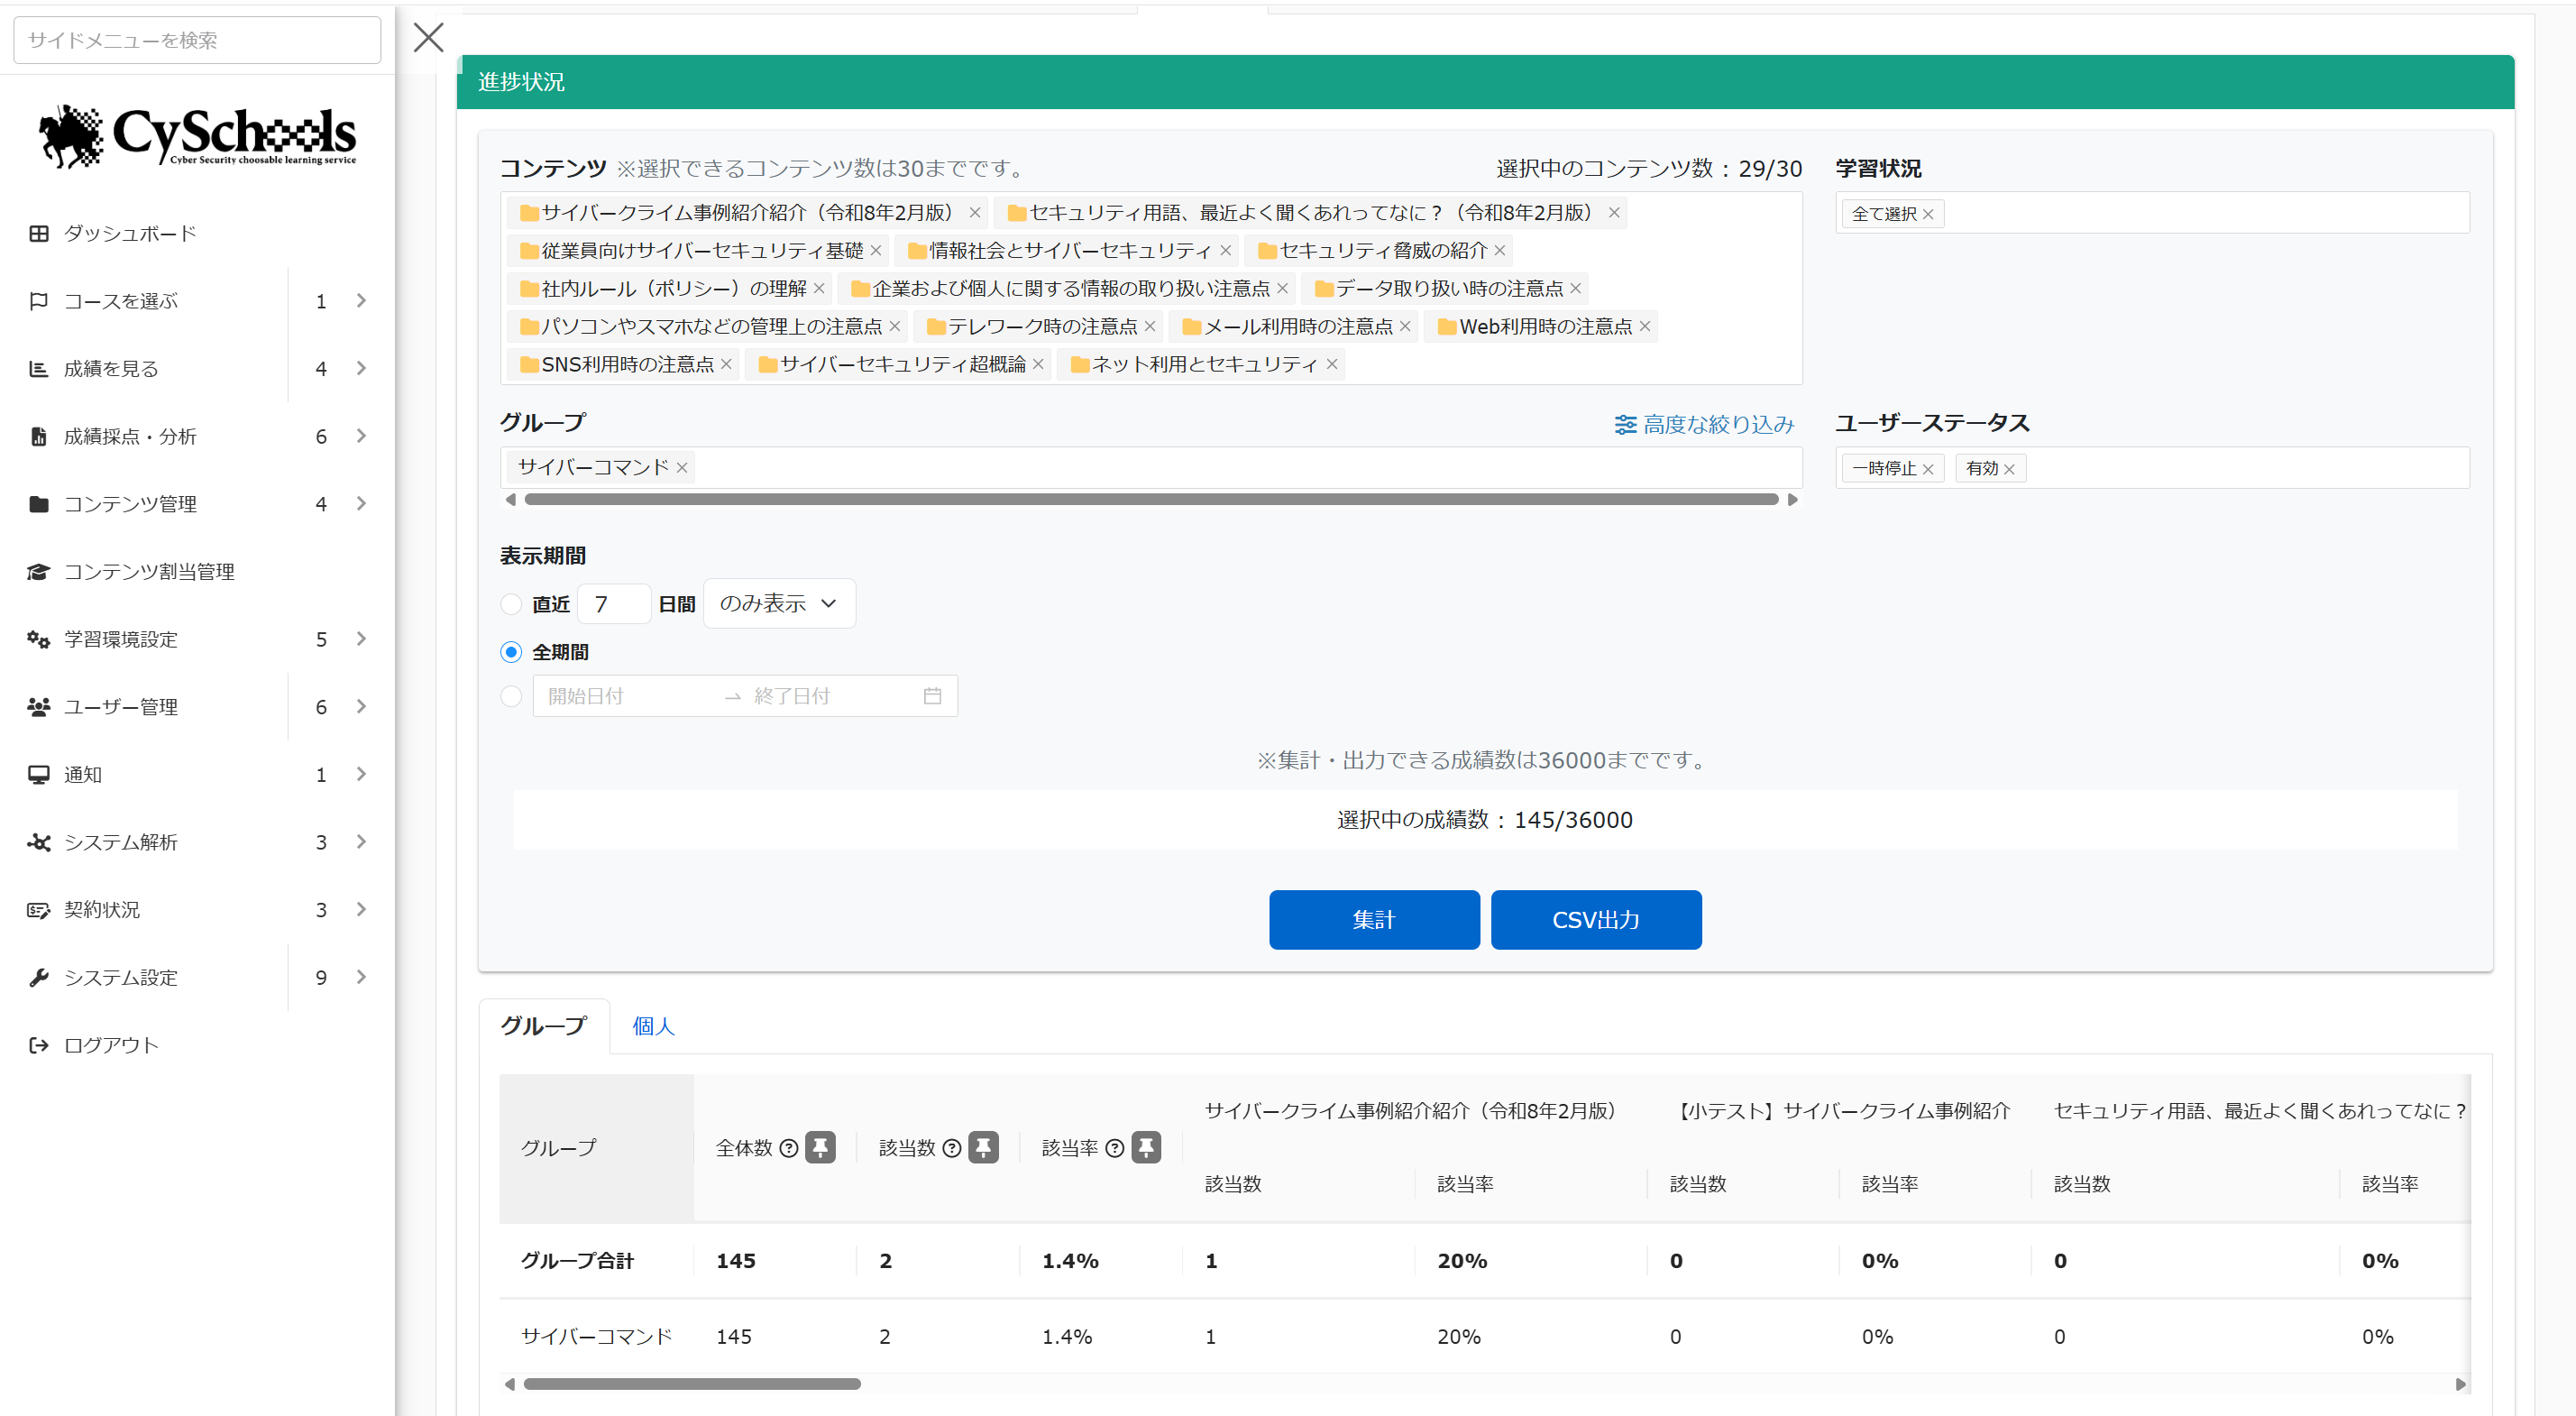Switch to the グループ results tab
The width and height of the screenshot is (2576, 1416).
pyautogui.click(x=544, y=1026)
